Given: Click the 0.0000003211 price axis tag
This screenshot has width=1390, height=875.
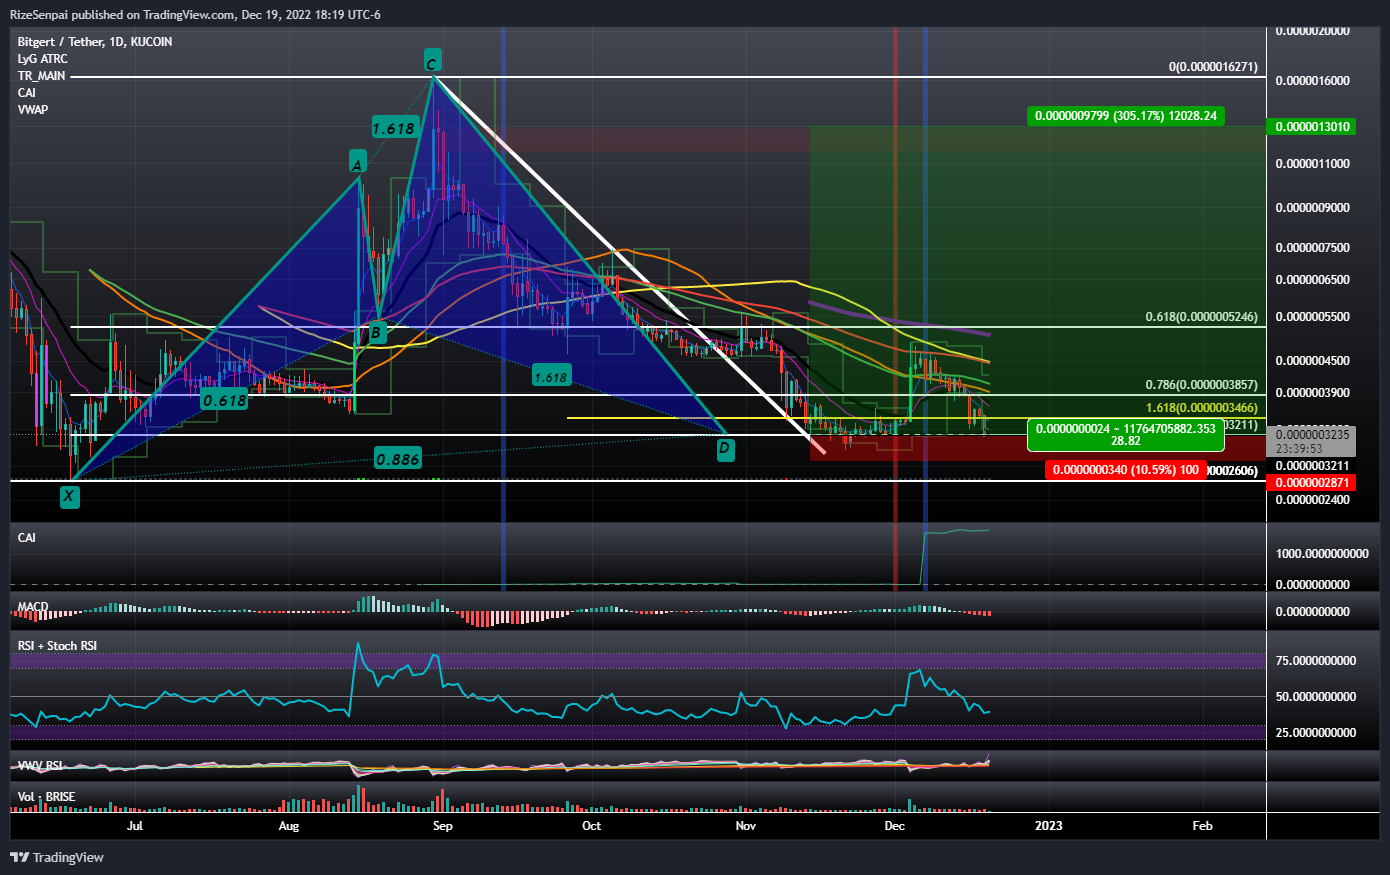Looking at the screenshot, I should (x=1312, y=466).
